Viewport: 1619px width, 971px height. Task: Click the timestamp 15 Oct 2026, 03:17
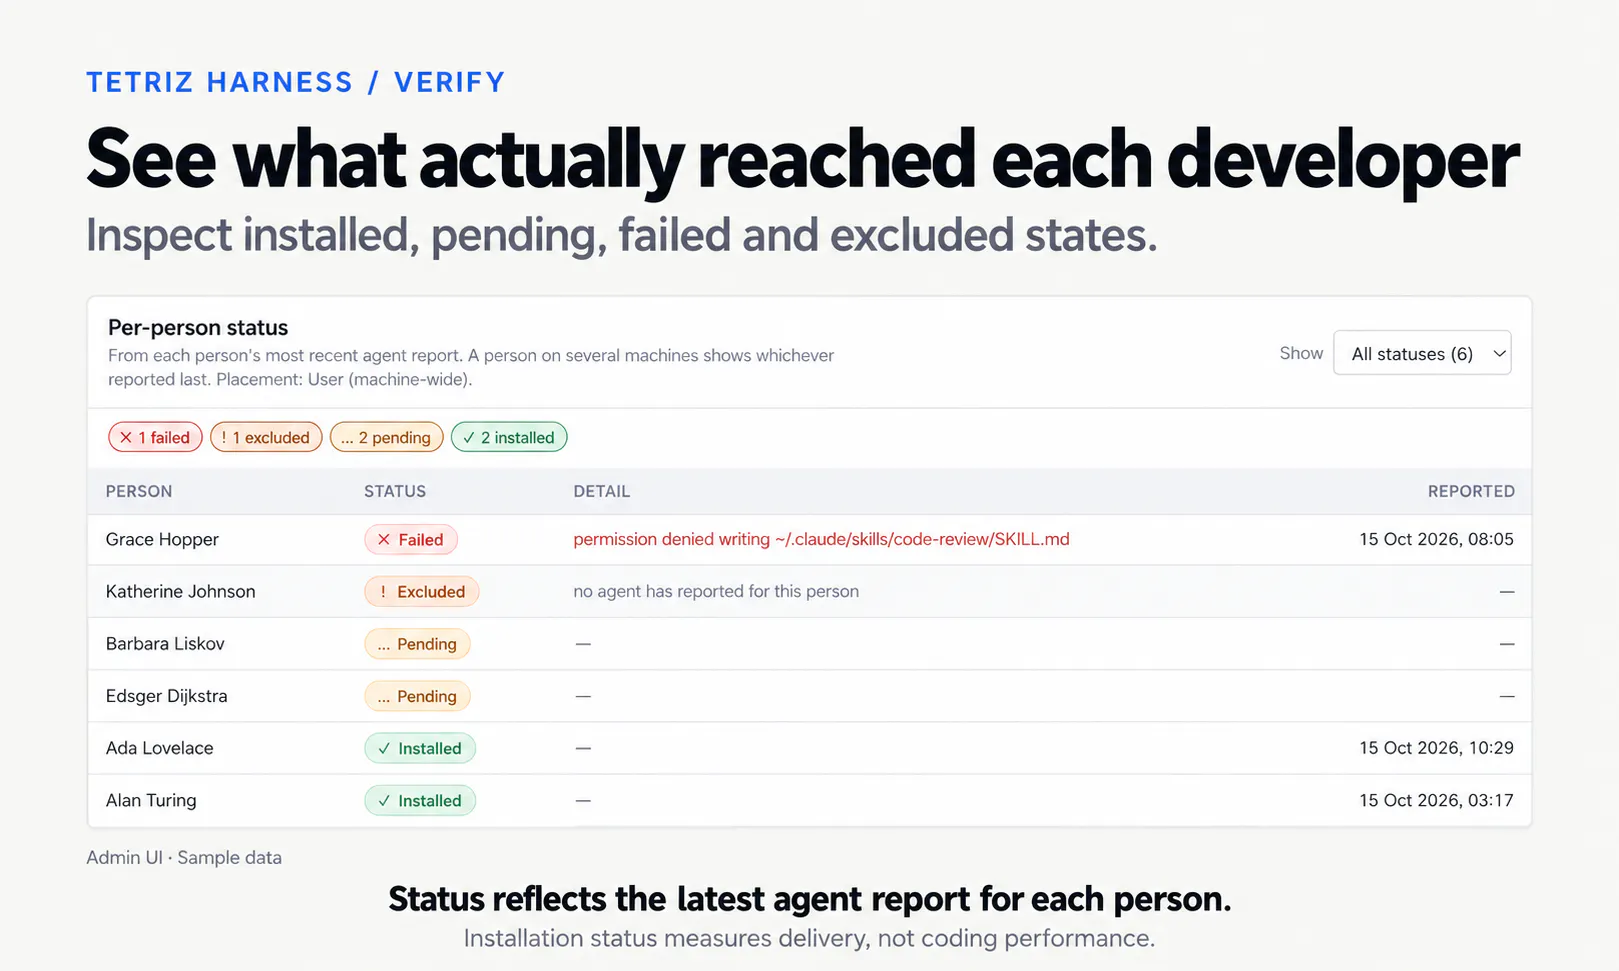pyautogui.click(x=1436, y=800)
